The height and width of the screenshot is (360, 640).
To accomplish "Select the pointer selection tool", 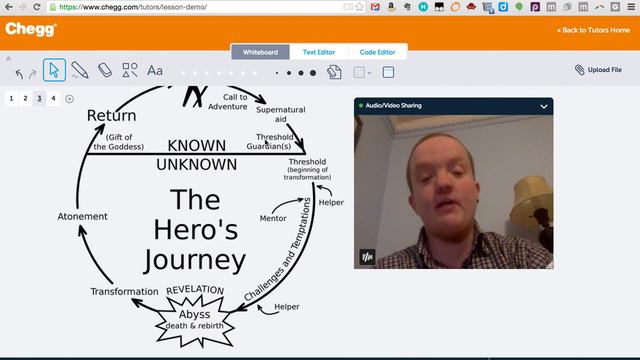I will pos(54,70).
